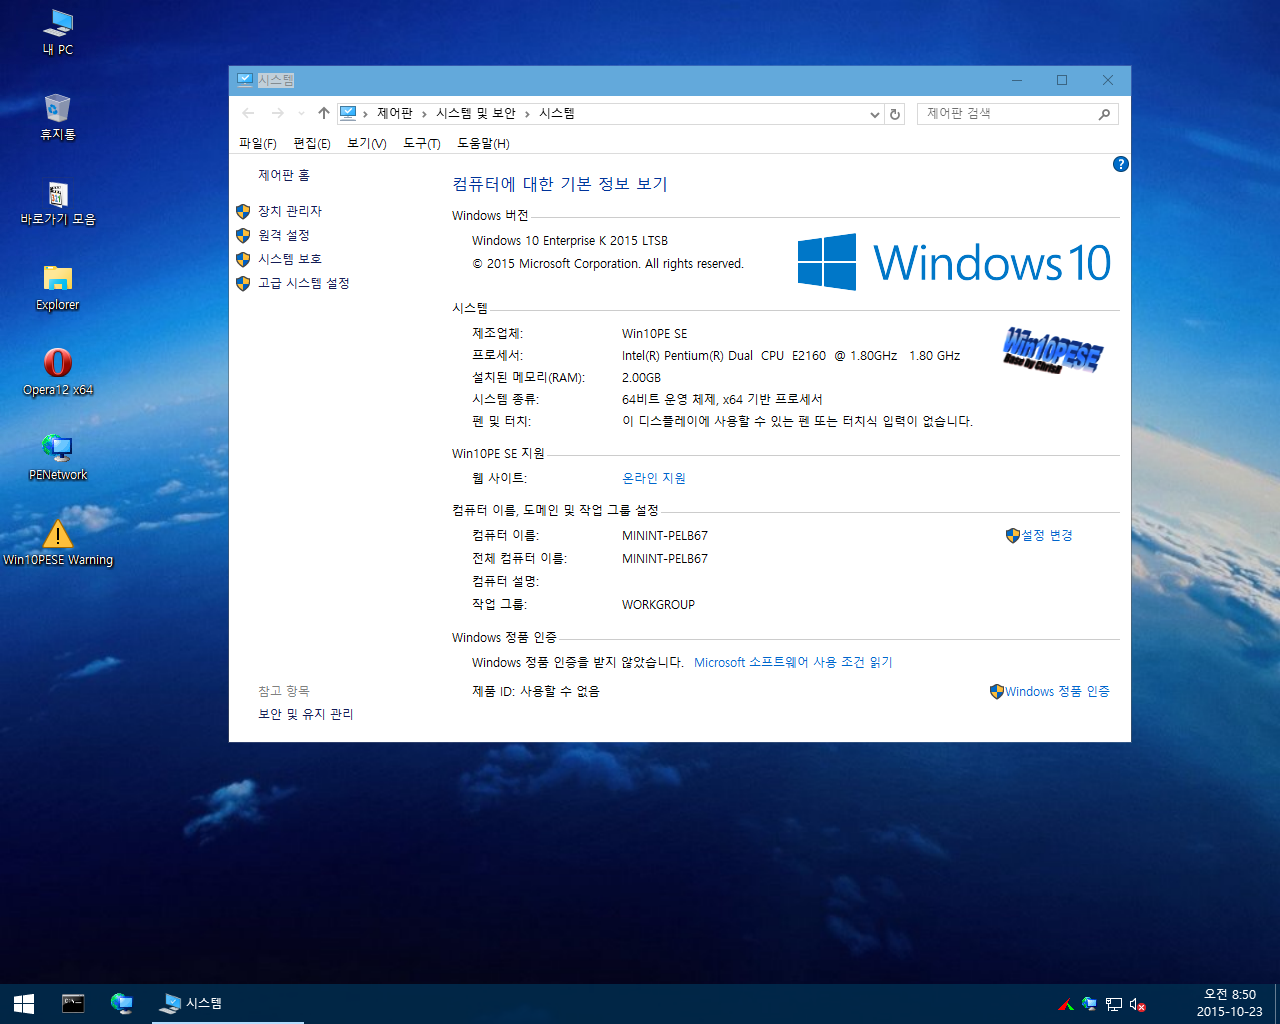Maximize the 시스템 window
This screenshot has height=1024, width=1280.
click(x=1062, y=80)
